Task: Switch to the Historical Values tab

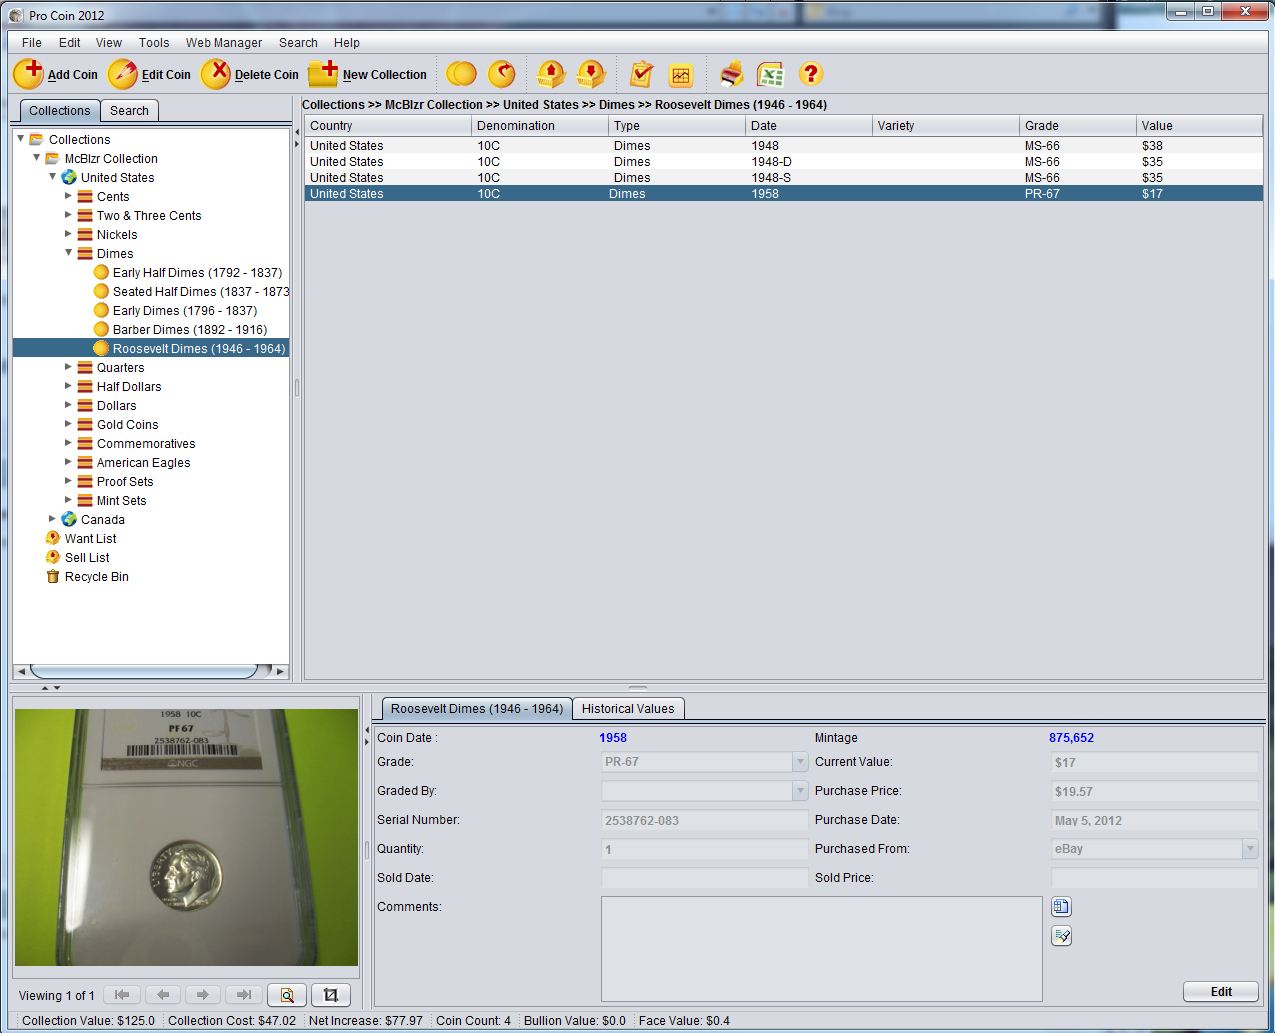Action: click(628, 709)
